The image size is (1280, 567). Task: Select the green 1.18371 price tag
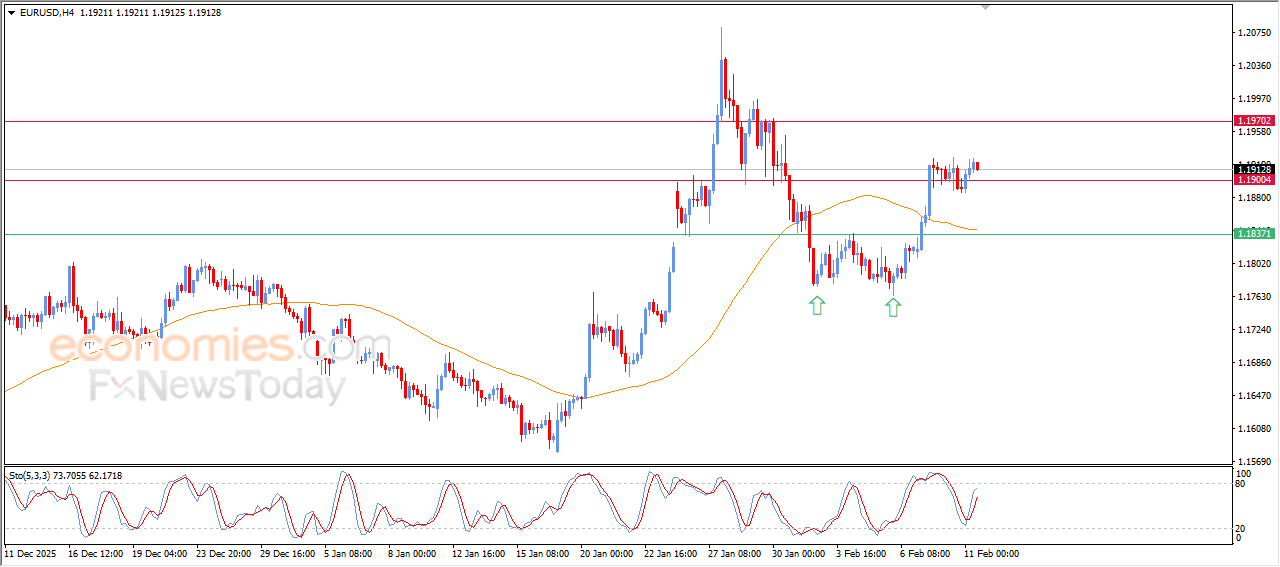(x=1254, y=234)
